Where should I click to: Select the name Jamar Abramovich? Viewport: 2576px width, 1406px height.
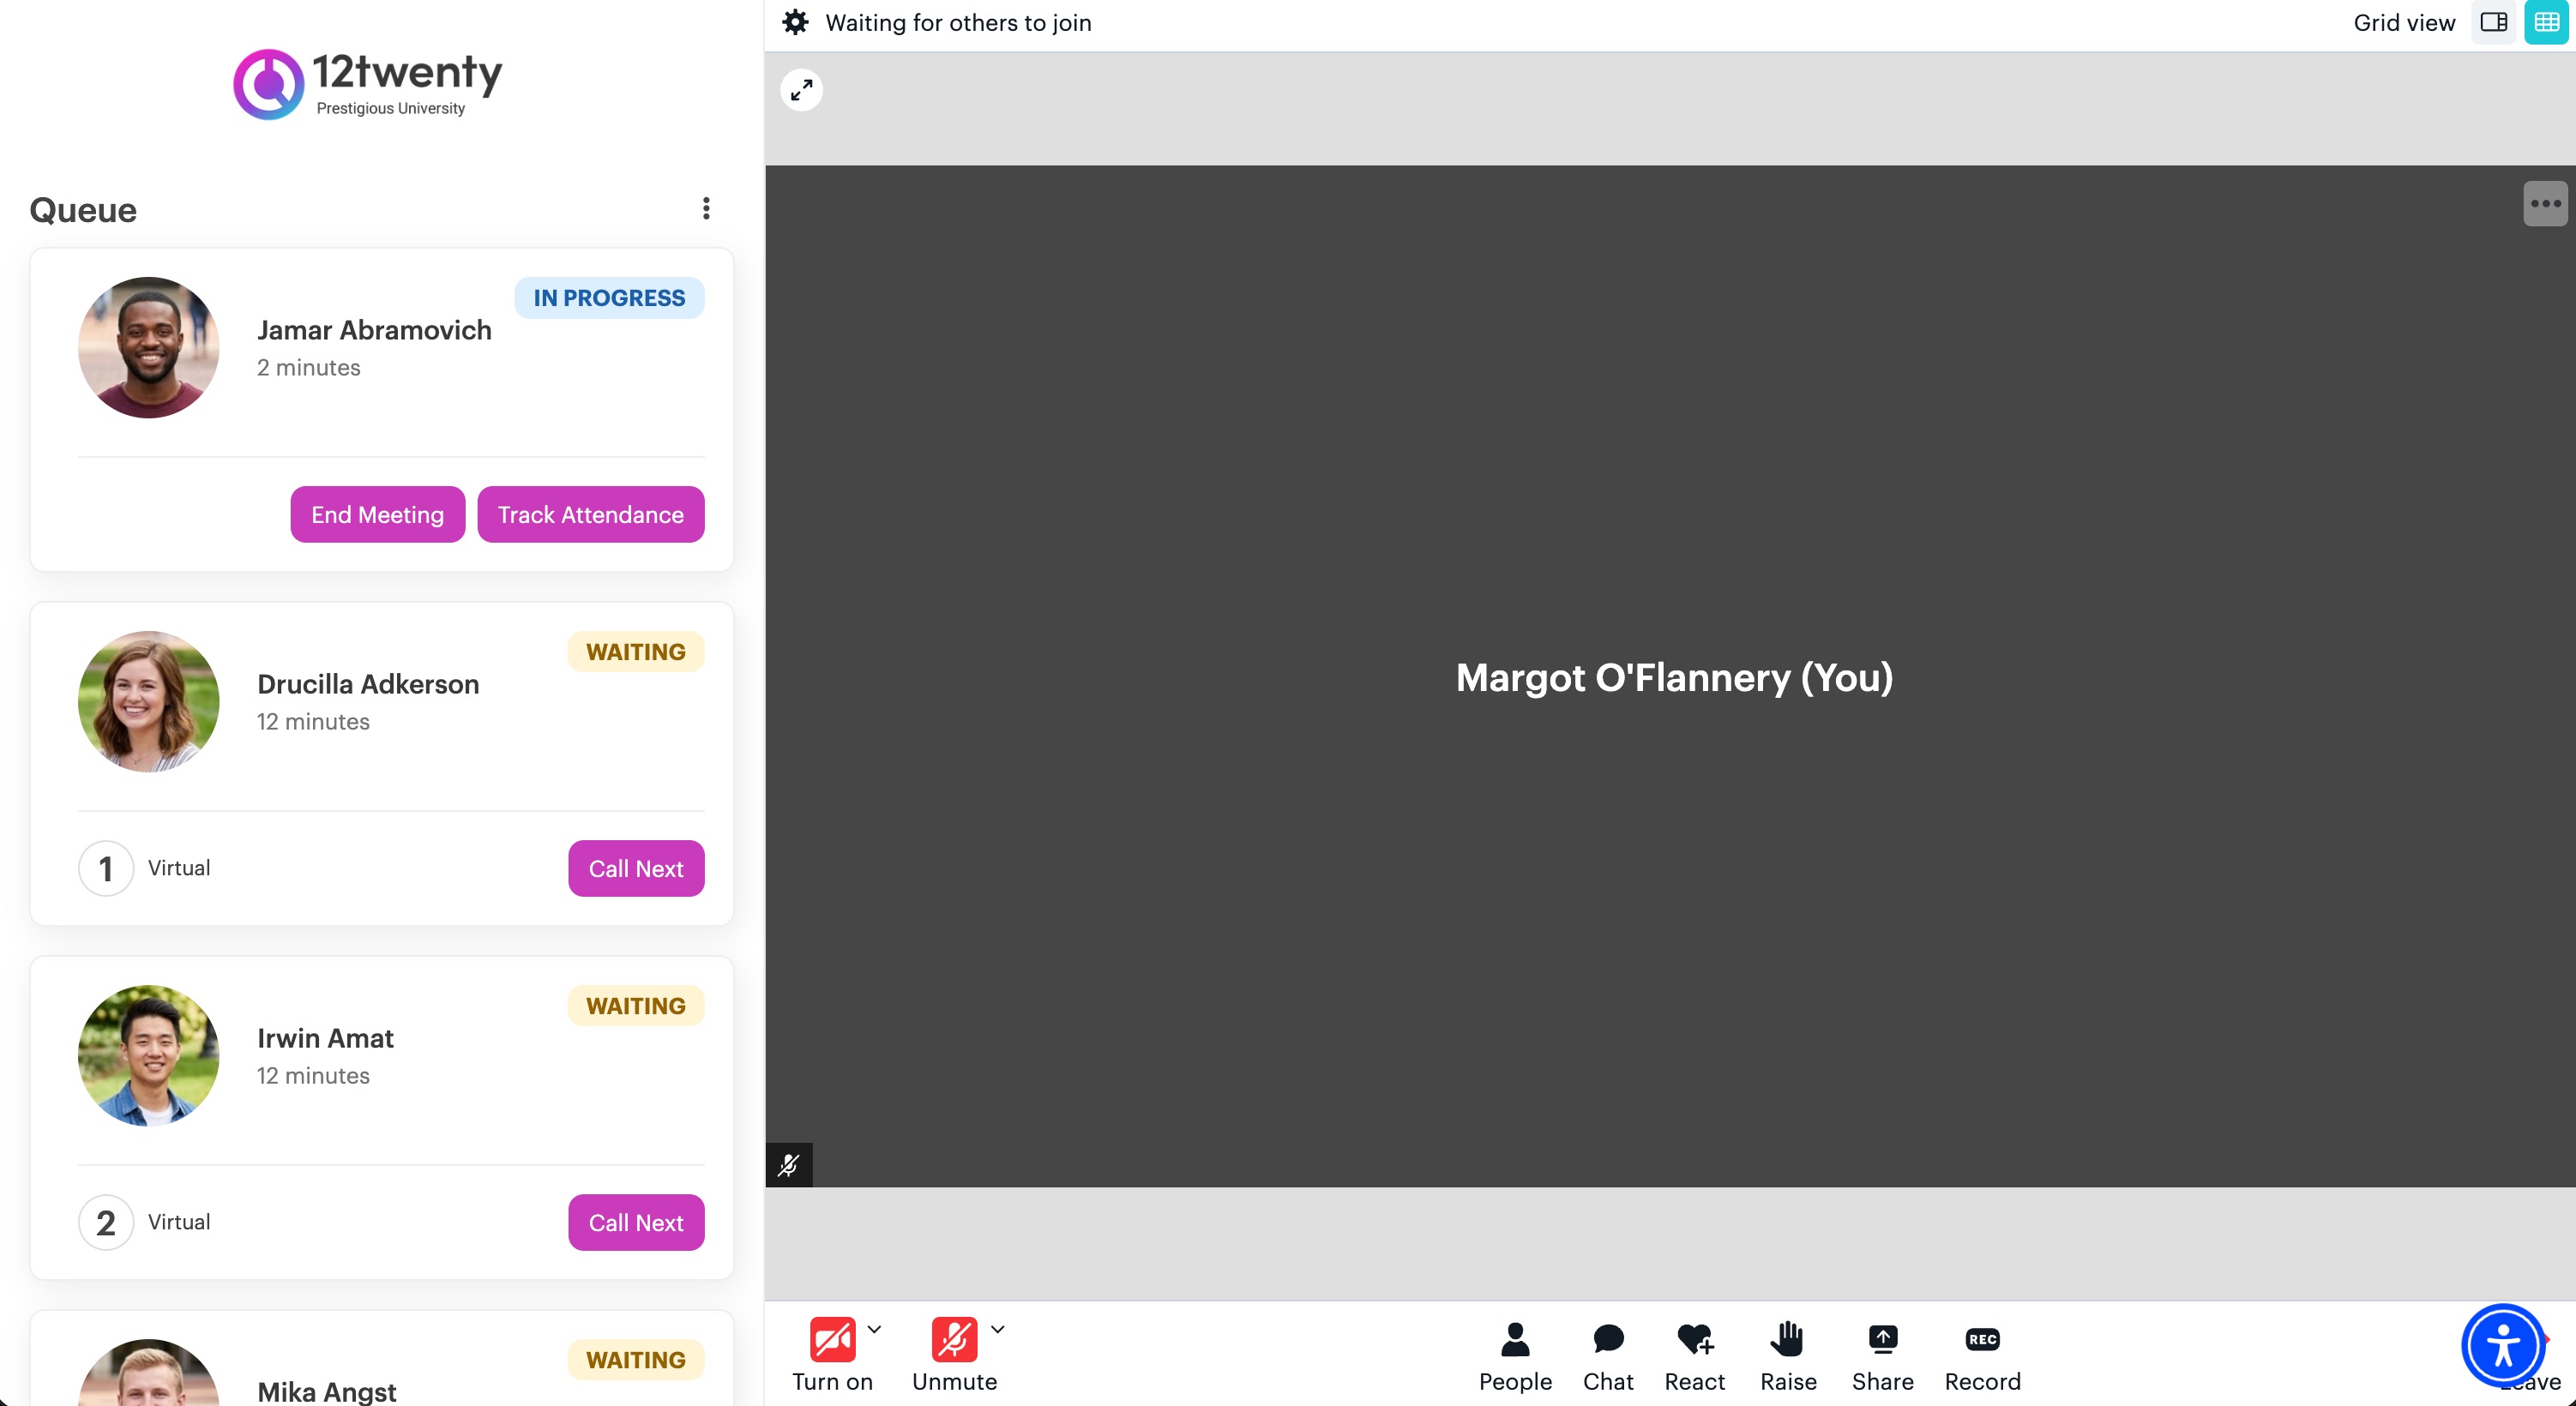[x=374, y=330]
